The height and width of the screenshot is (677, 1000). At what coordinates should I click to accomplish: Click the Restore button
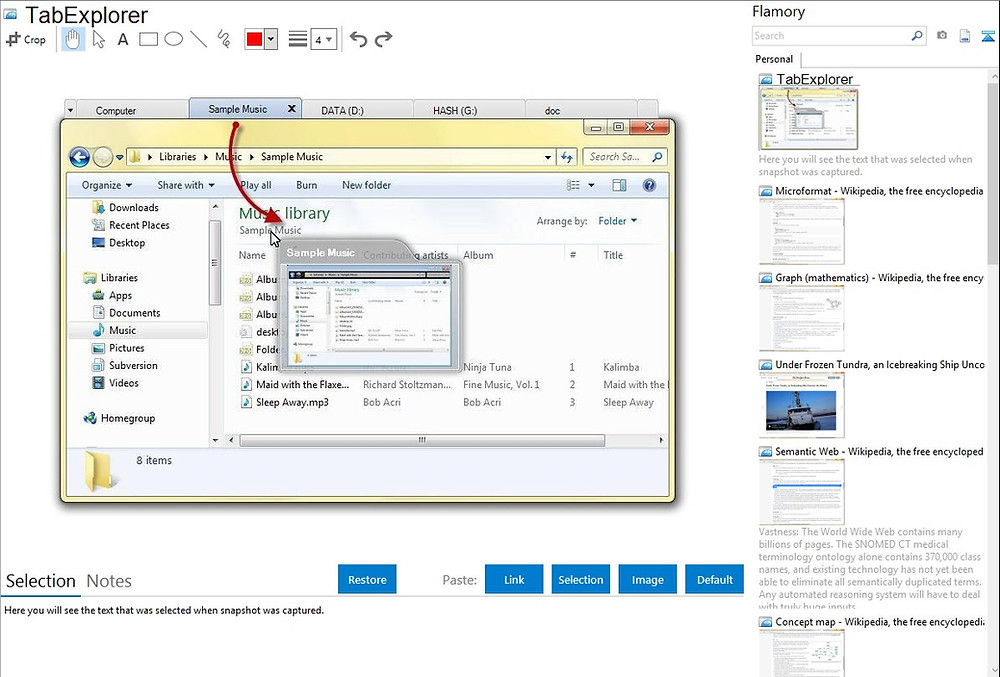click(367, 579)
